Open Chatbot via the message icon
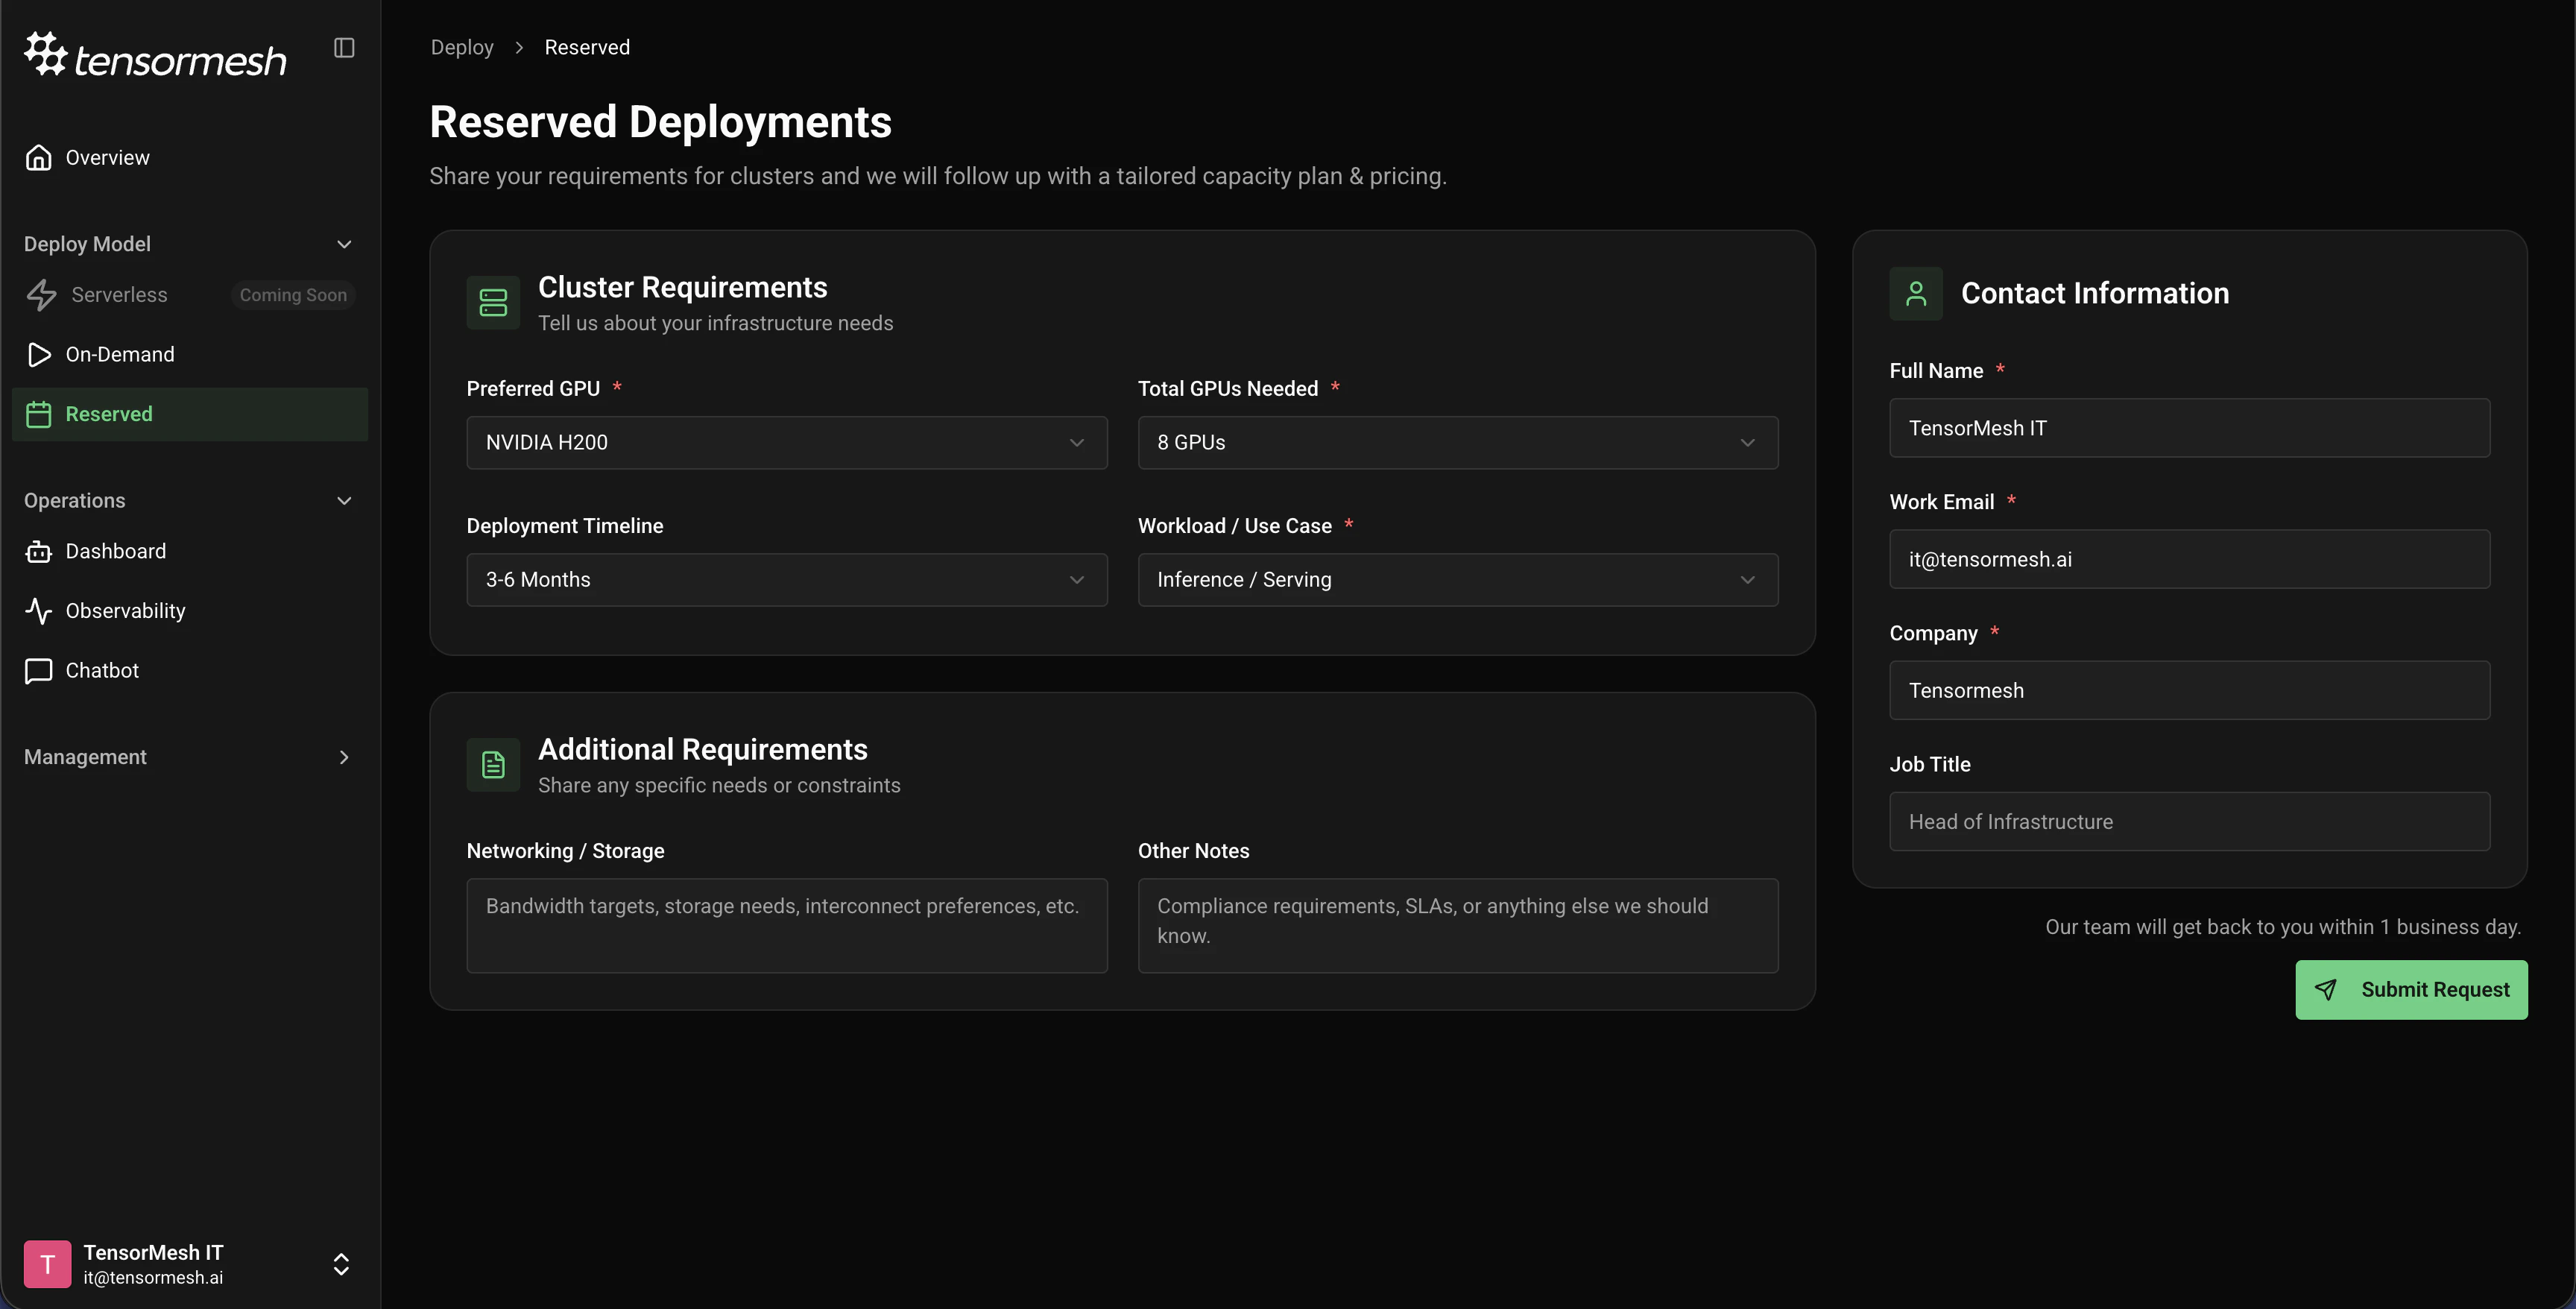Viewport: 2576px width, 1309px height. [x=39, y=671]
